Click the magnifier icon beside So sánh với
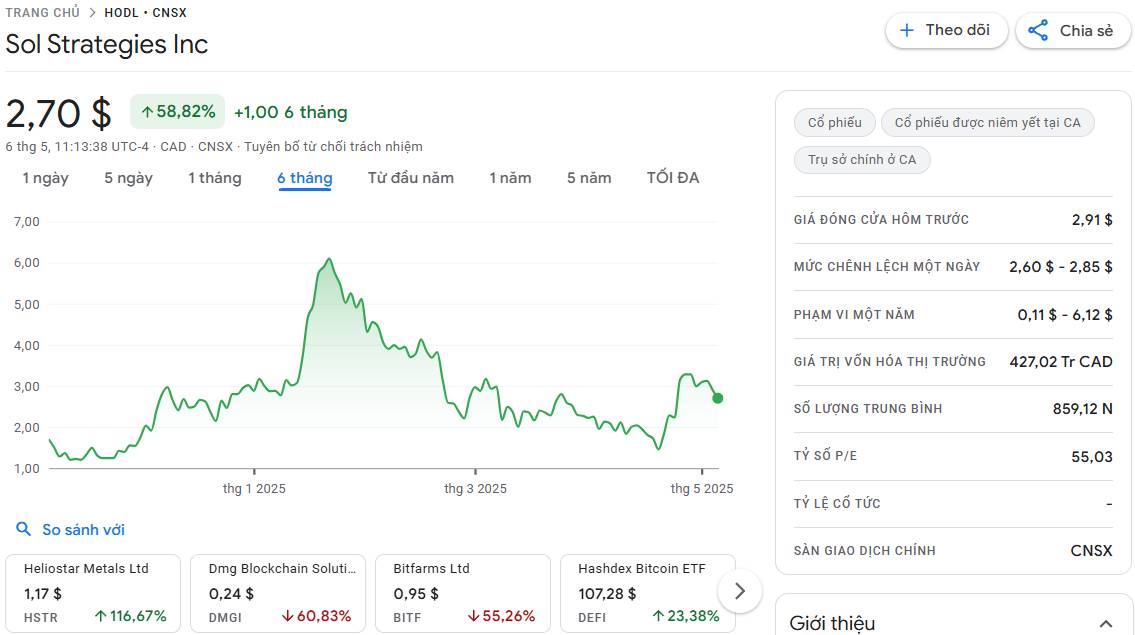This screenshot has width=1135, height=635. tap(24, 529)
